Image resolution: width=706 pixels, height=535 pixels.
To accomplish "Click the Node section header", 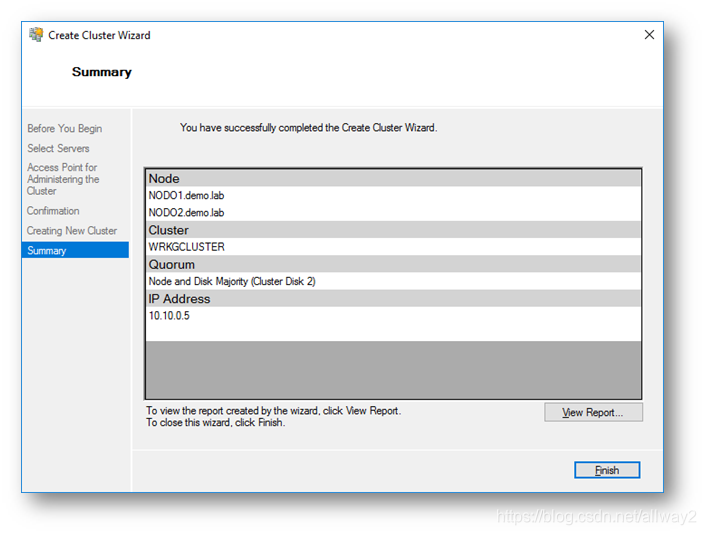I will 394,178.
